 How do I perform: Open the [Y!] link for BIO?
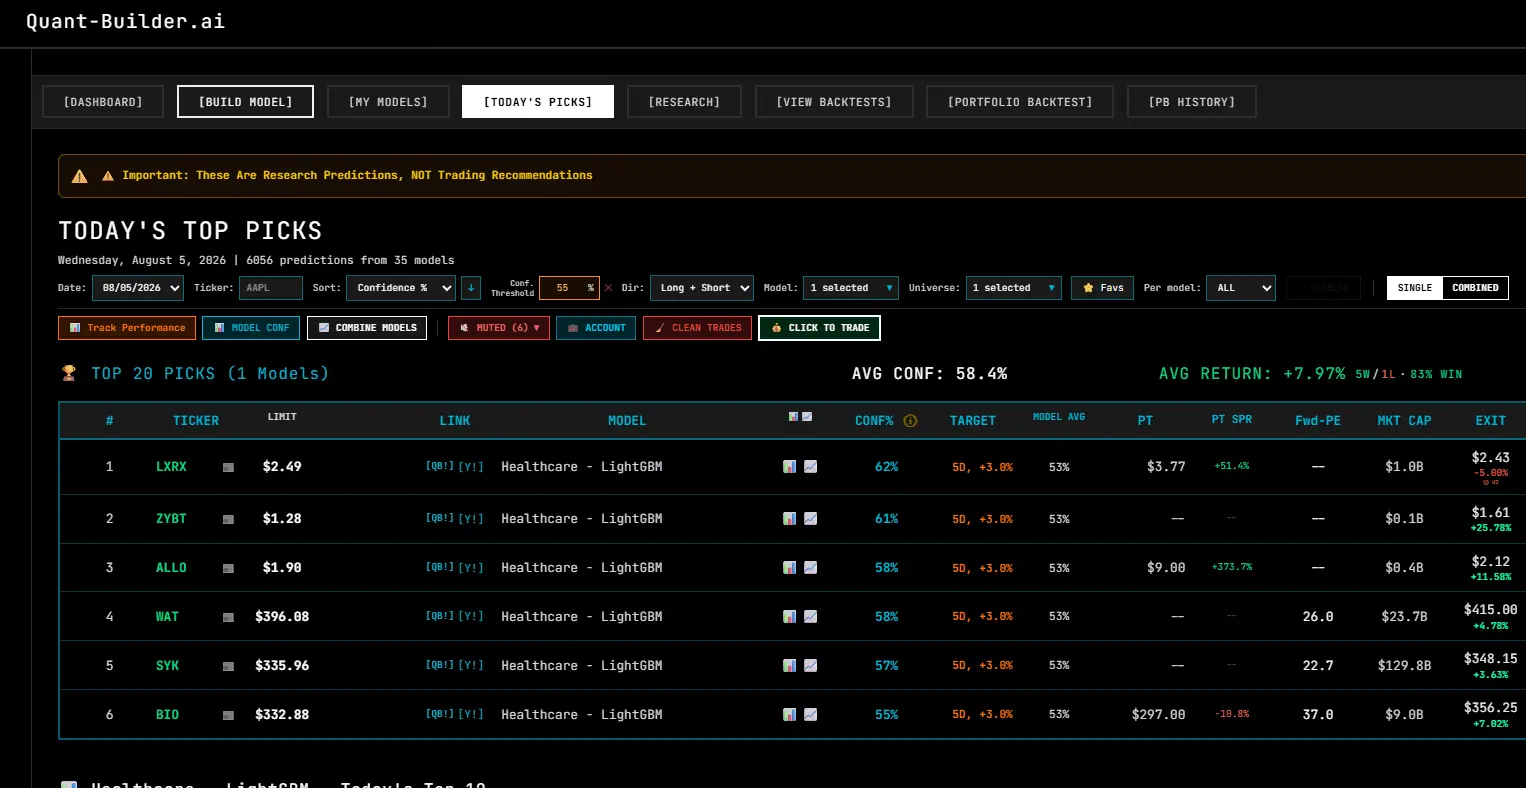(x=471, y=714)
